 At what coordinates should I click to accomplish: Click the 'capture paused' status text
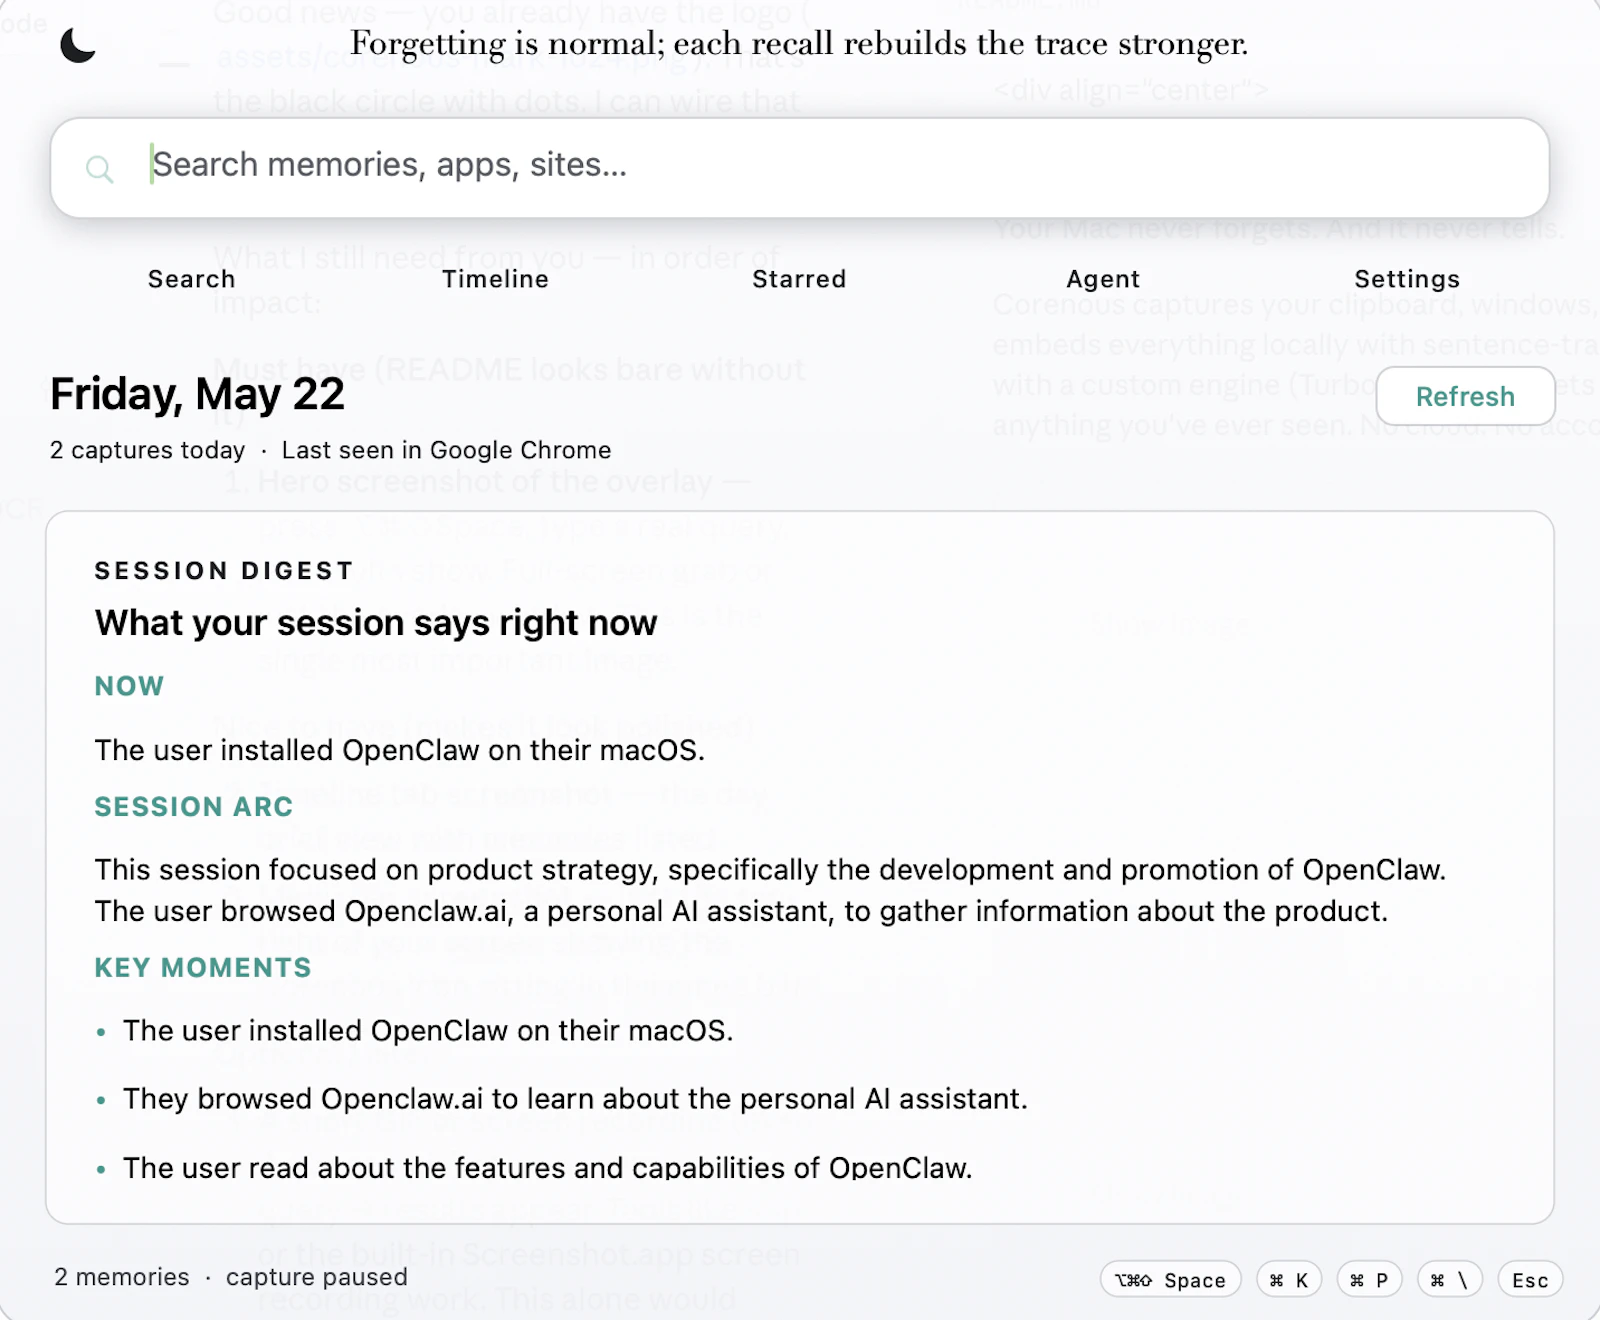click(317, 1277)
